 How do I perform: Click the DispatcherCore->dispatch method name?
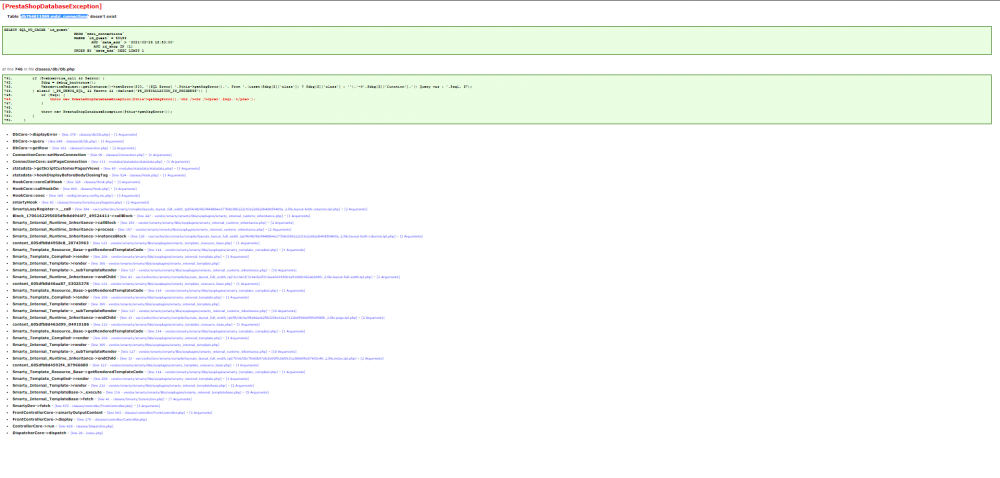pos(40,433)
